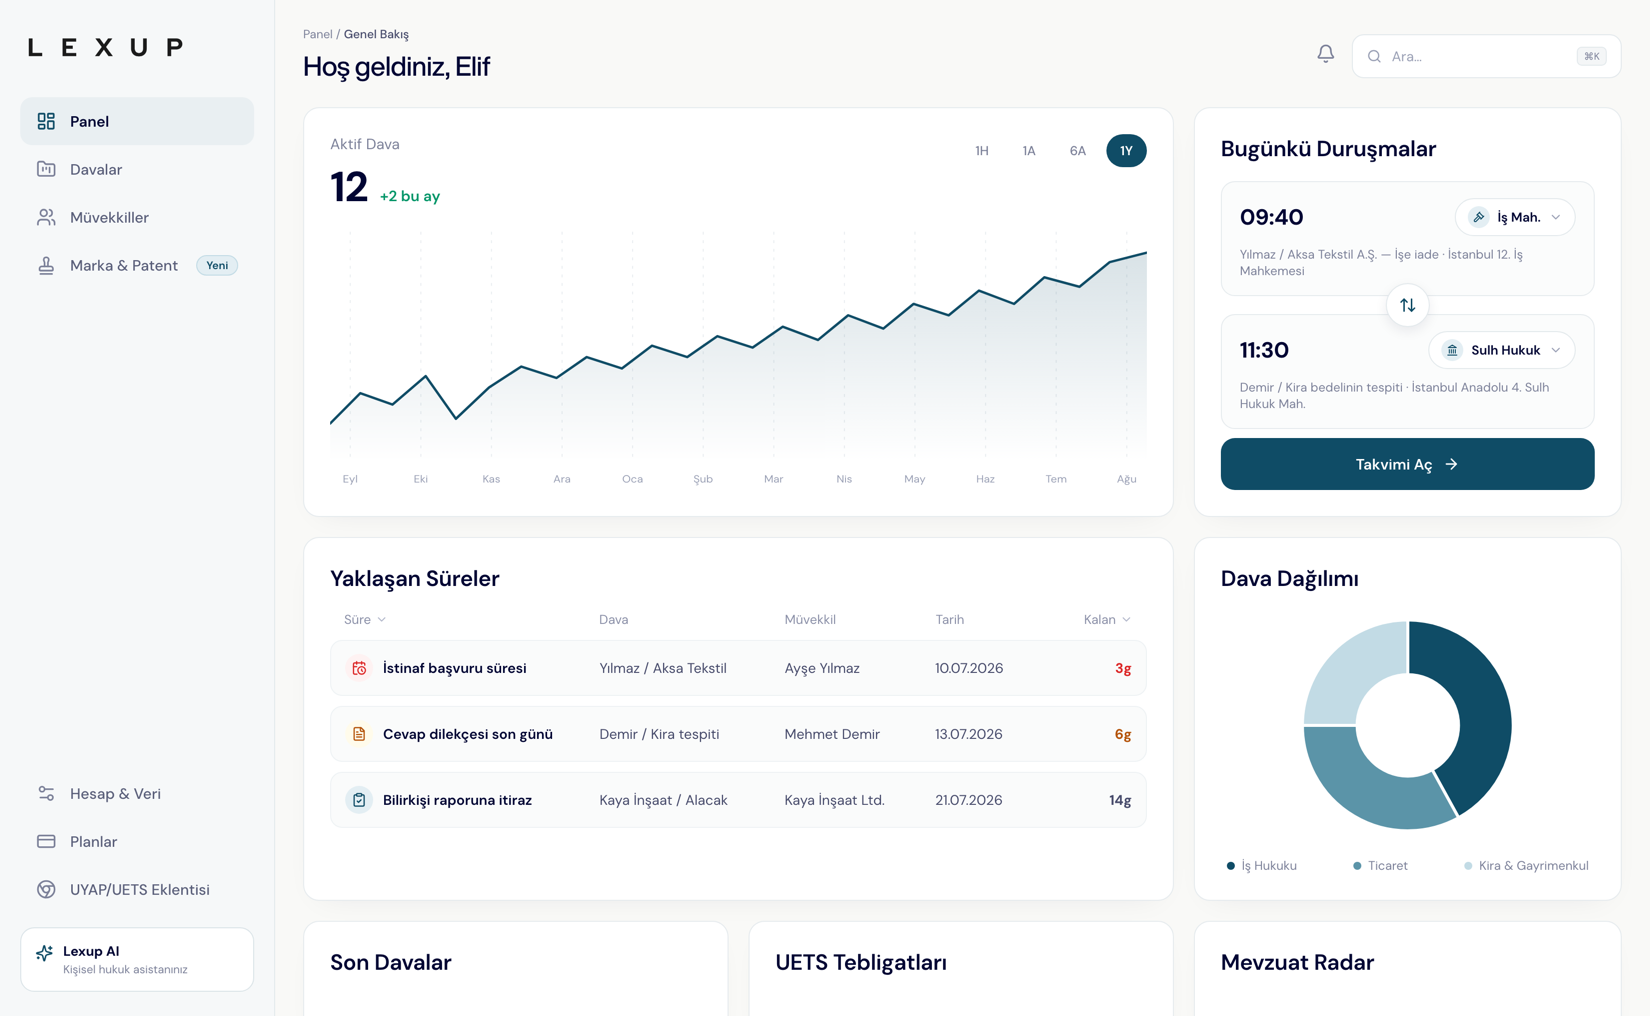Viewport: 1650px width, 1016px height.
Task: Expand the Sulh Hukuk court dropdown
Action: pos(1501,350)
